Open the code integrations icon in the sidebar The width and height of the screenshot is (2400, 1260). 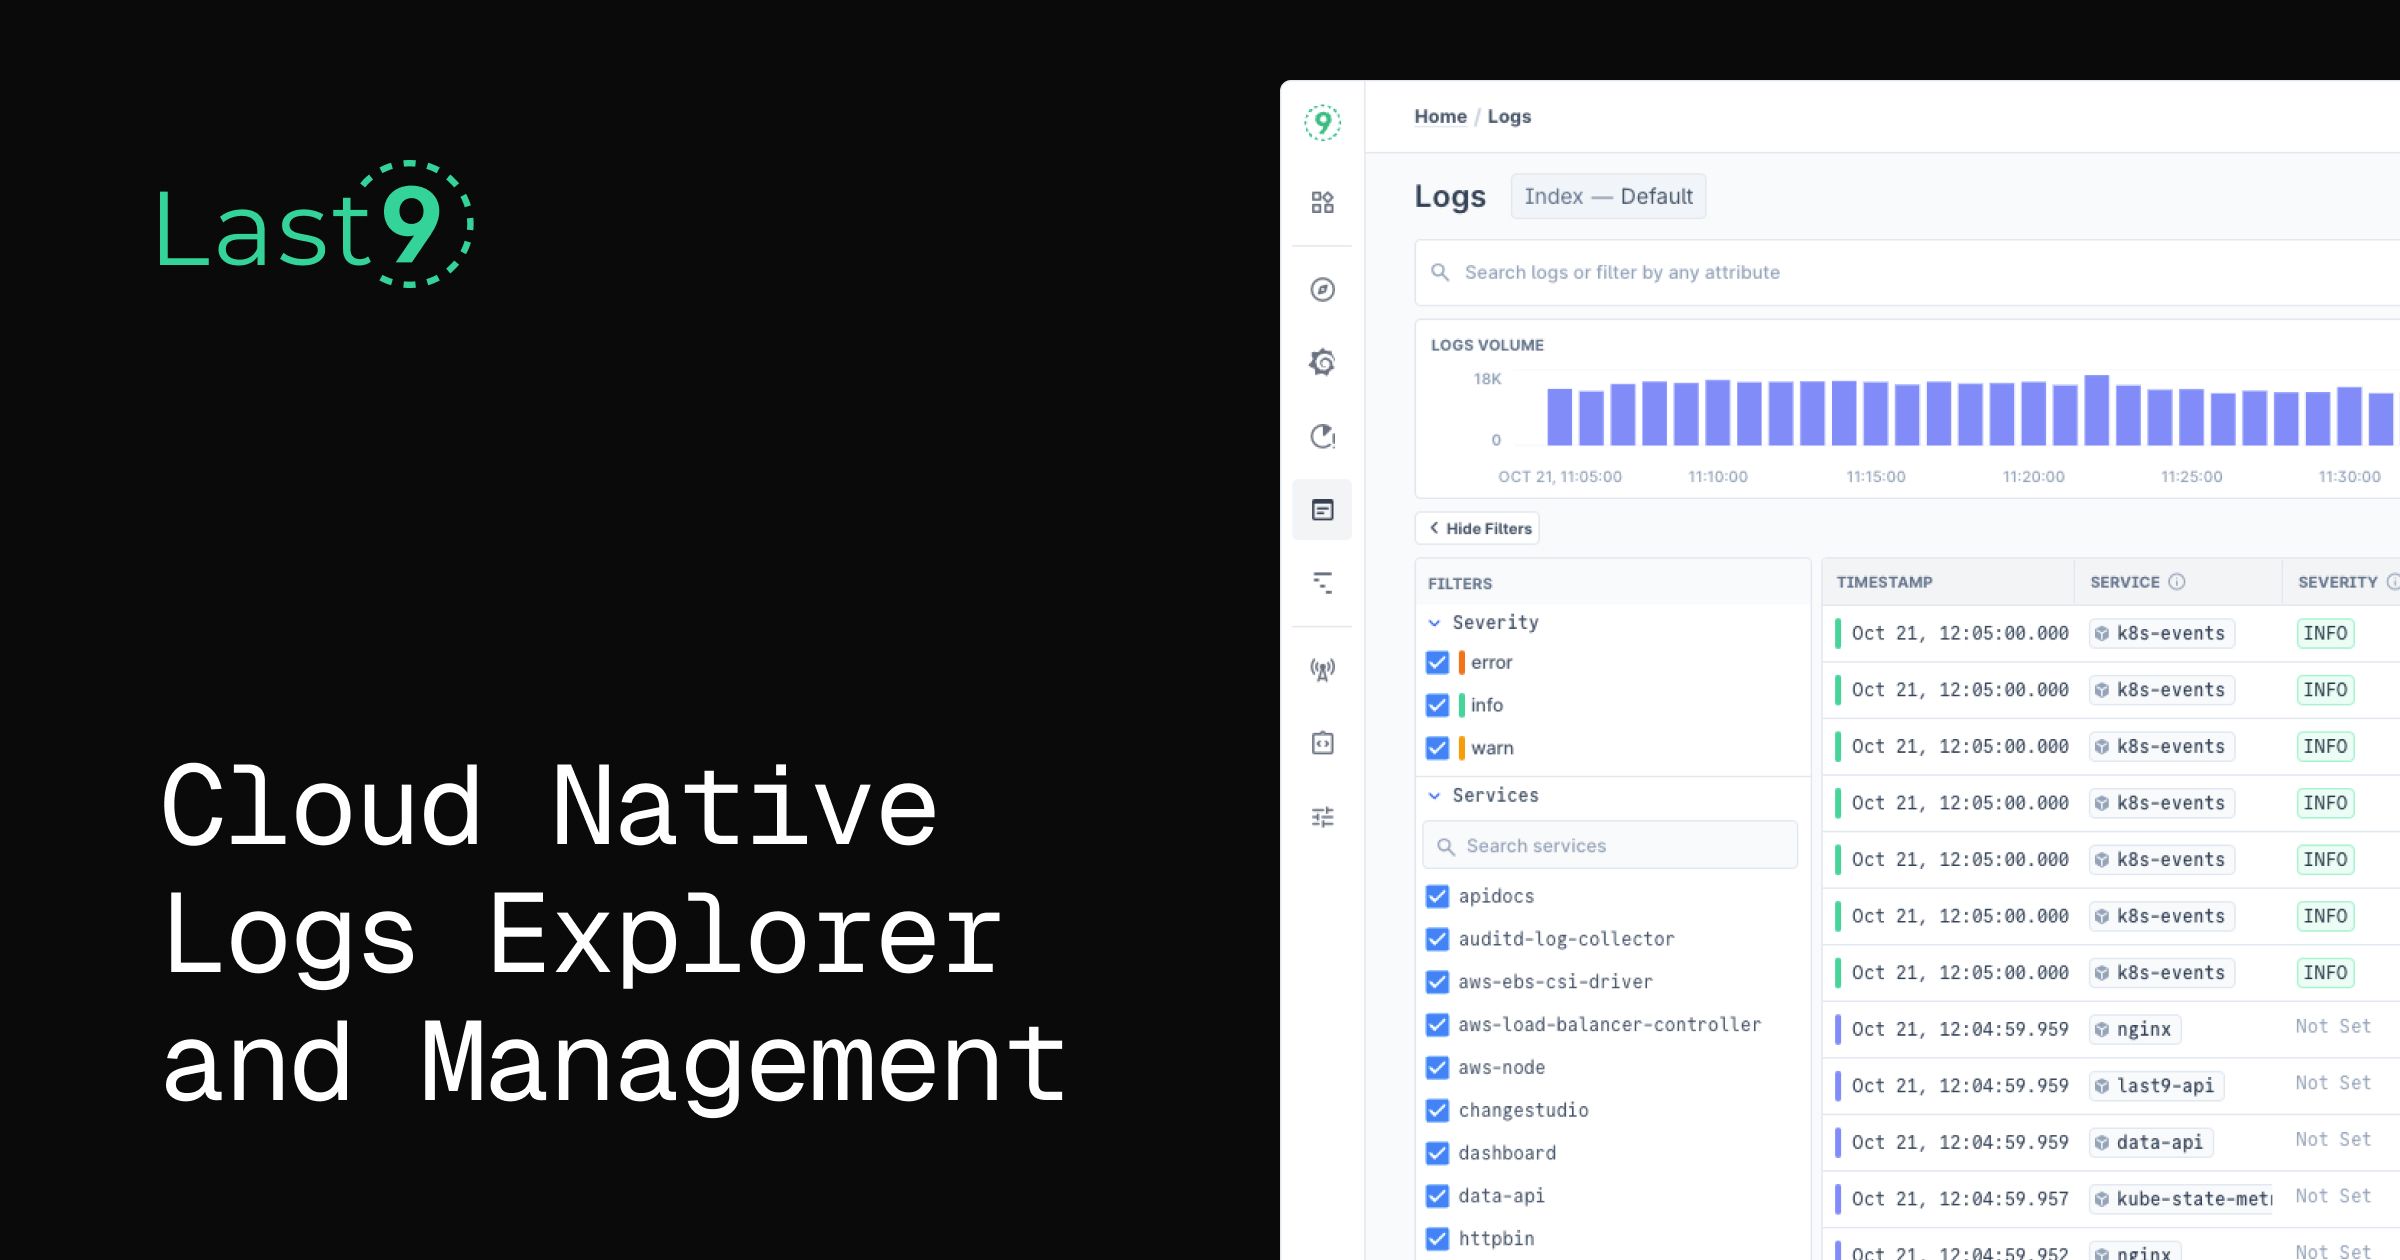(x=1323, y=743)
